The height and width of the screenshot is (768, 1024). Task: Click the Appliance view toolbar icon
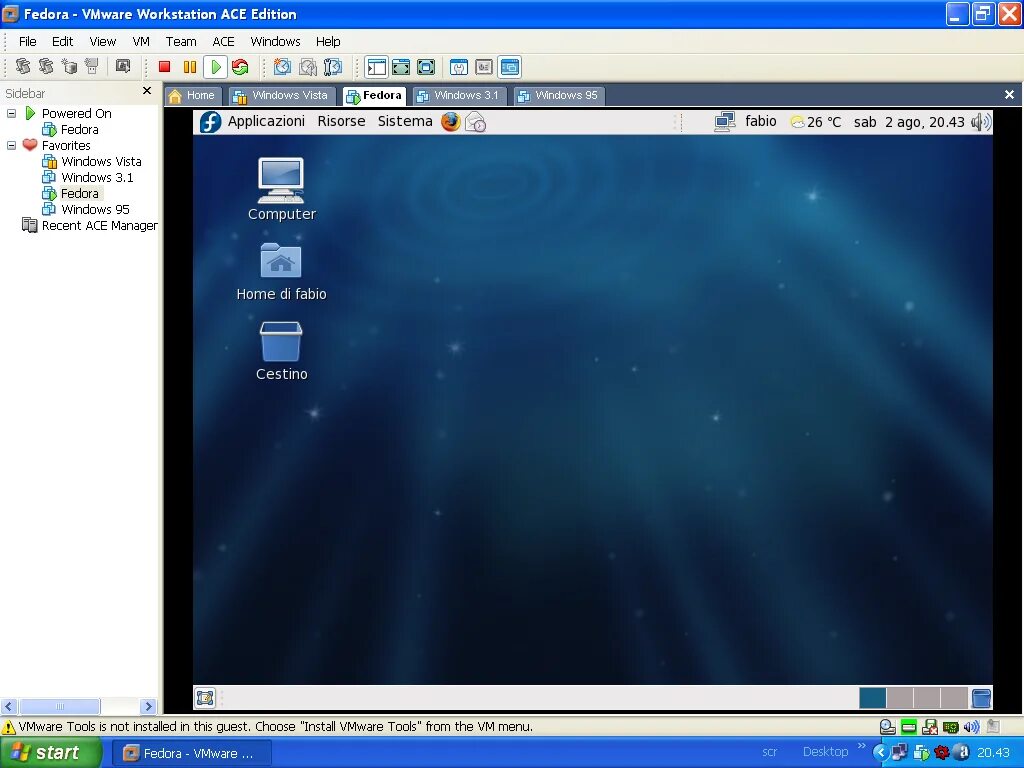point(484,67)
